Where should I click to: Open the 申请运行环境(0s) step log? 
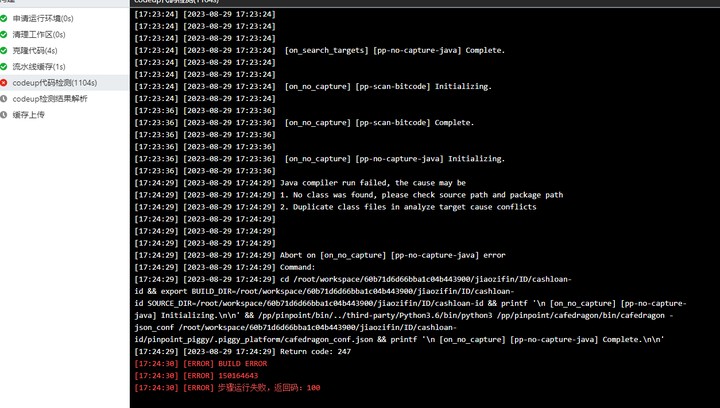pyautogui.click(x=64, y=18)
